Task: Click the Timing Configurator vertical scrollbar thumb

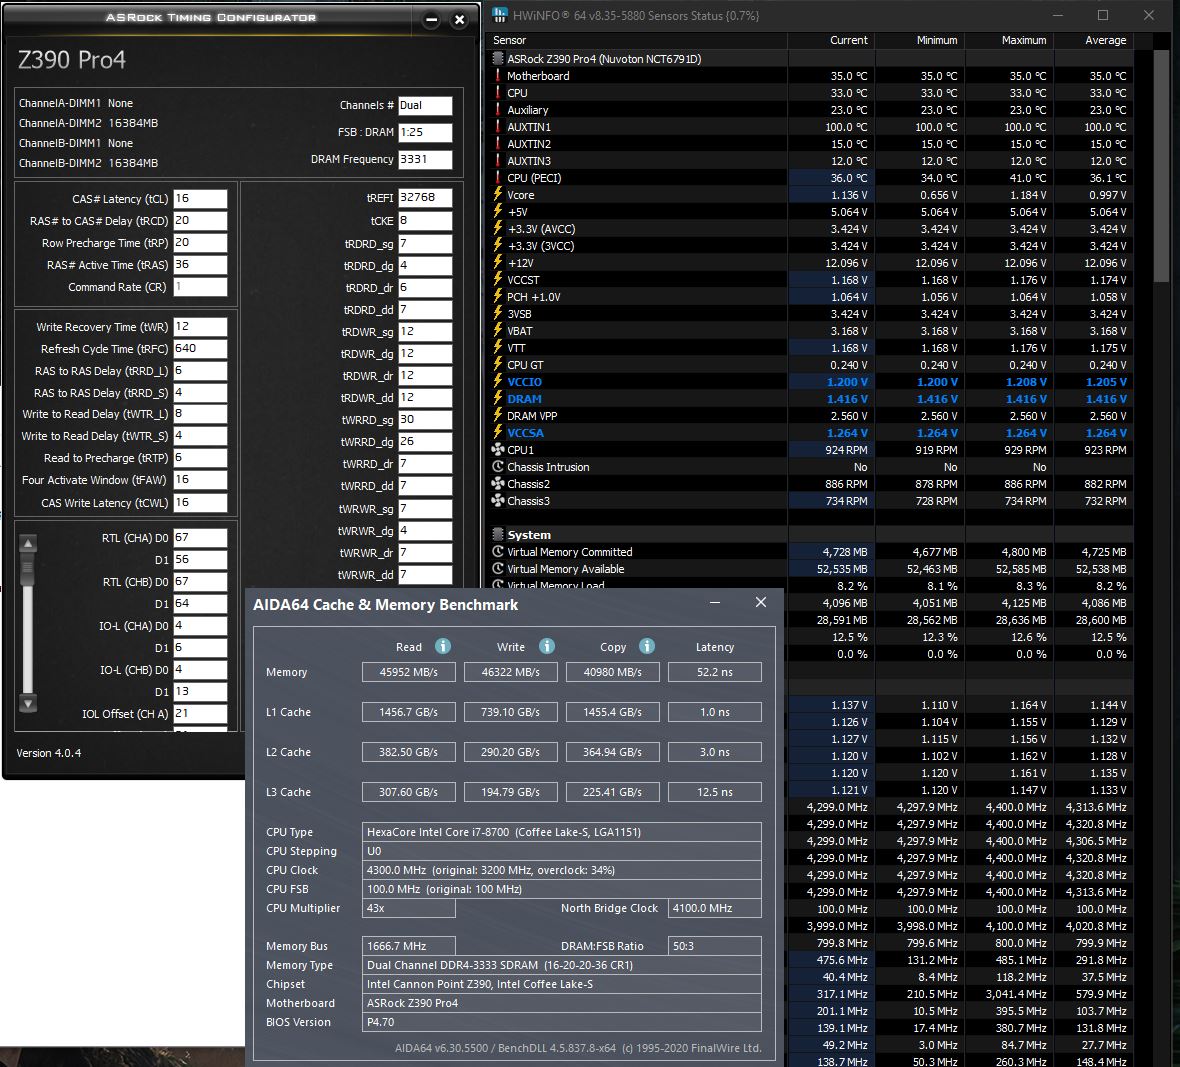Action: coord(28,570)
